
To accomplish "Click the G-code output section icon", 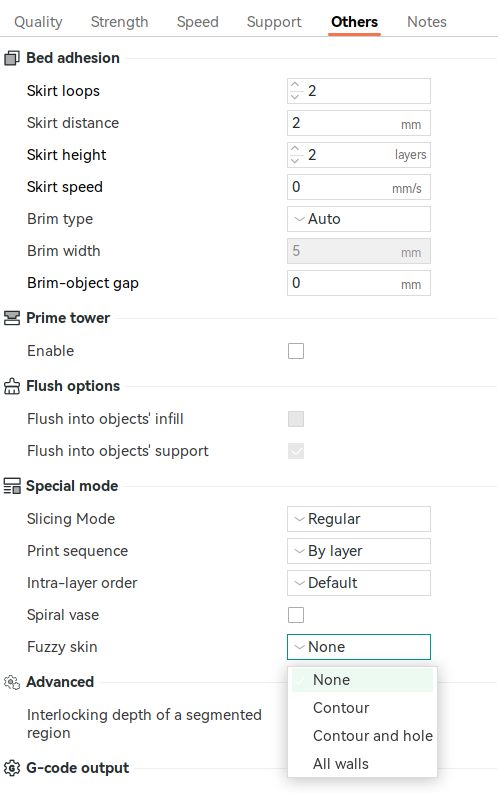I will click(x=12, y=768).
